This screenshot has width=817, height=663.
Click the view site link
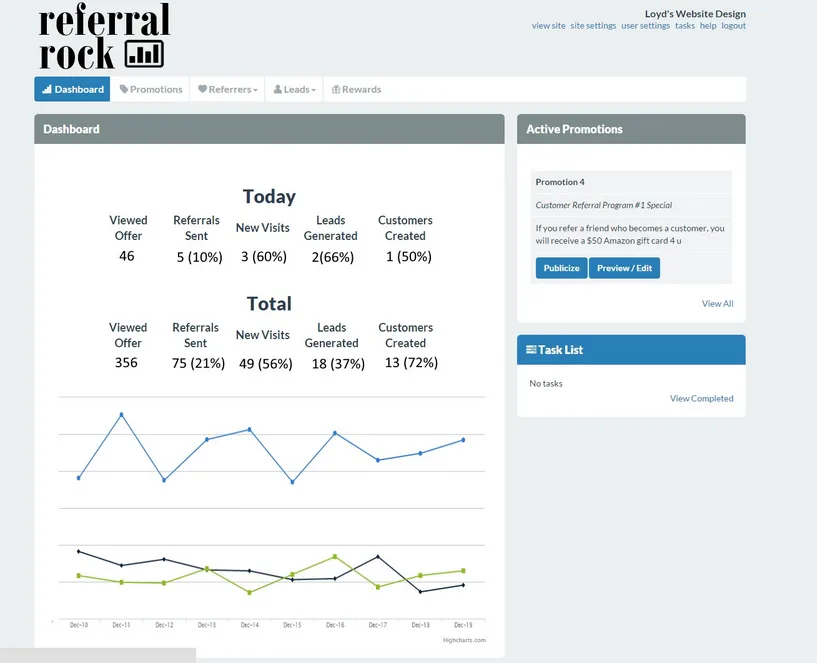pos(548,26)
